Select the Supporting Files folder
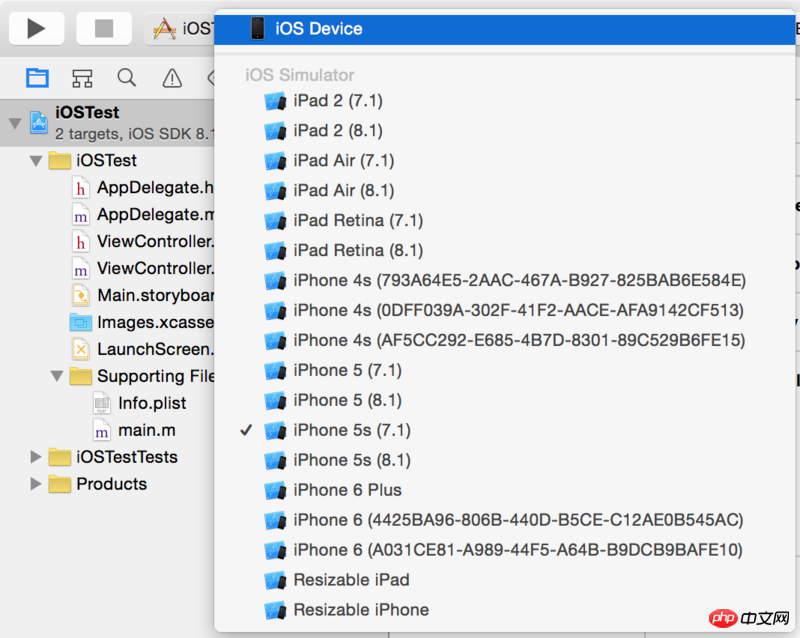The image size is (800, 638). 142,377
